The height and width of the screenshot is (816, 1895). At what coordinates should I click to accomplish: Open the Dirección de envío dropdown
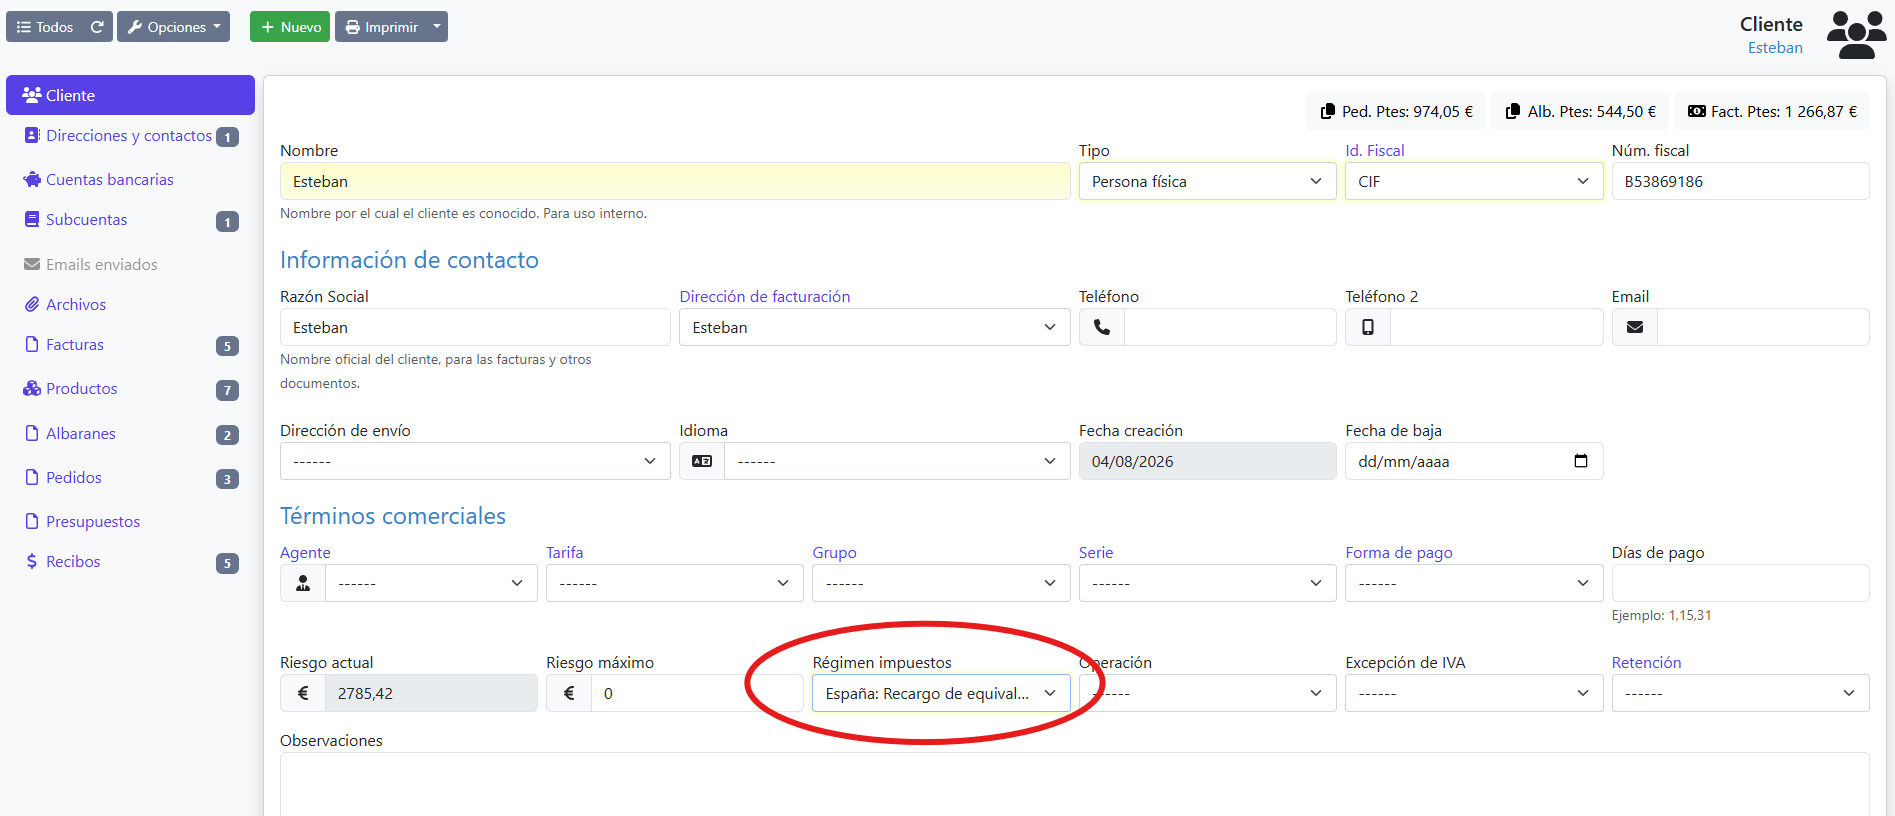point(475,461)
